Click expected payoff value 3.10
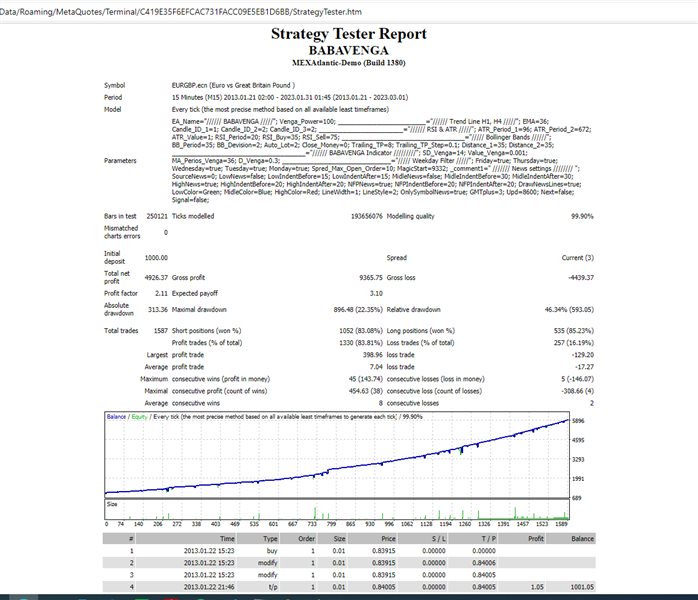Screen dimensions: 698x600 376,293
